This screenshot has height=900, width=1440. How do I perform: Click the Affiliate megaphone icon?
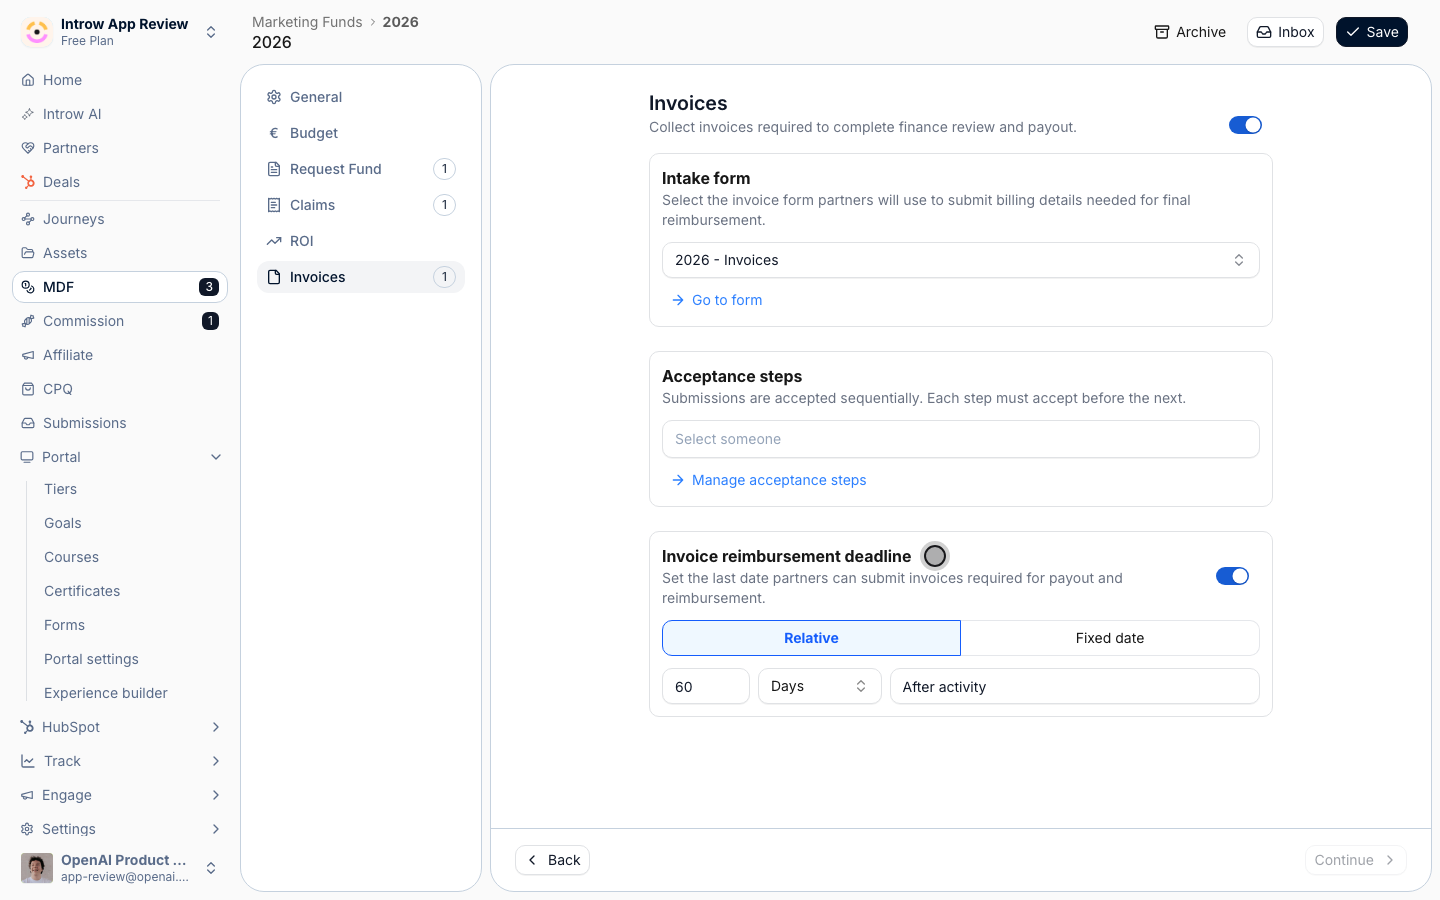pos(28,355)
